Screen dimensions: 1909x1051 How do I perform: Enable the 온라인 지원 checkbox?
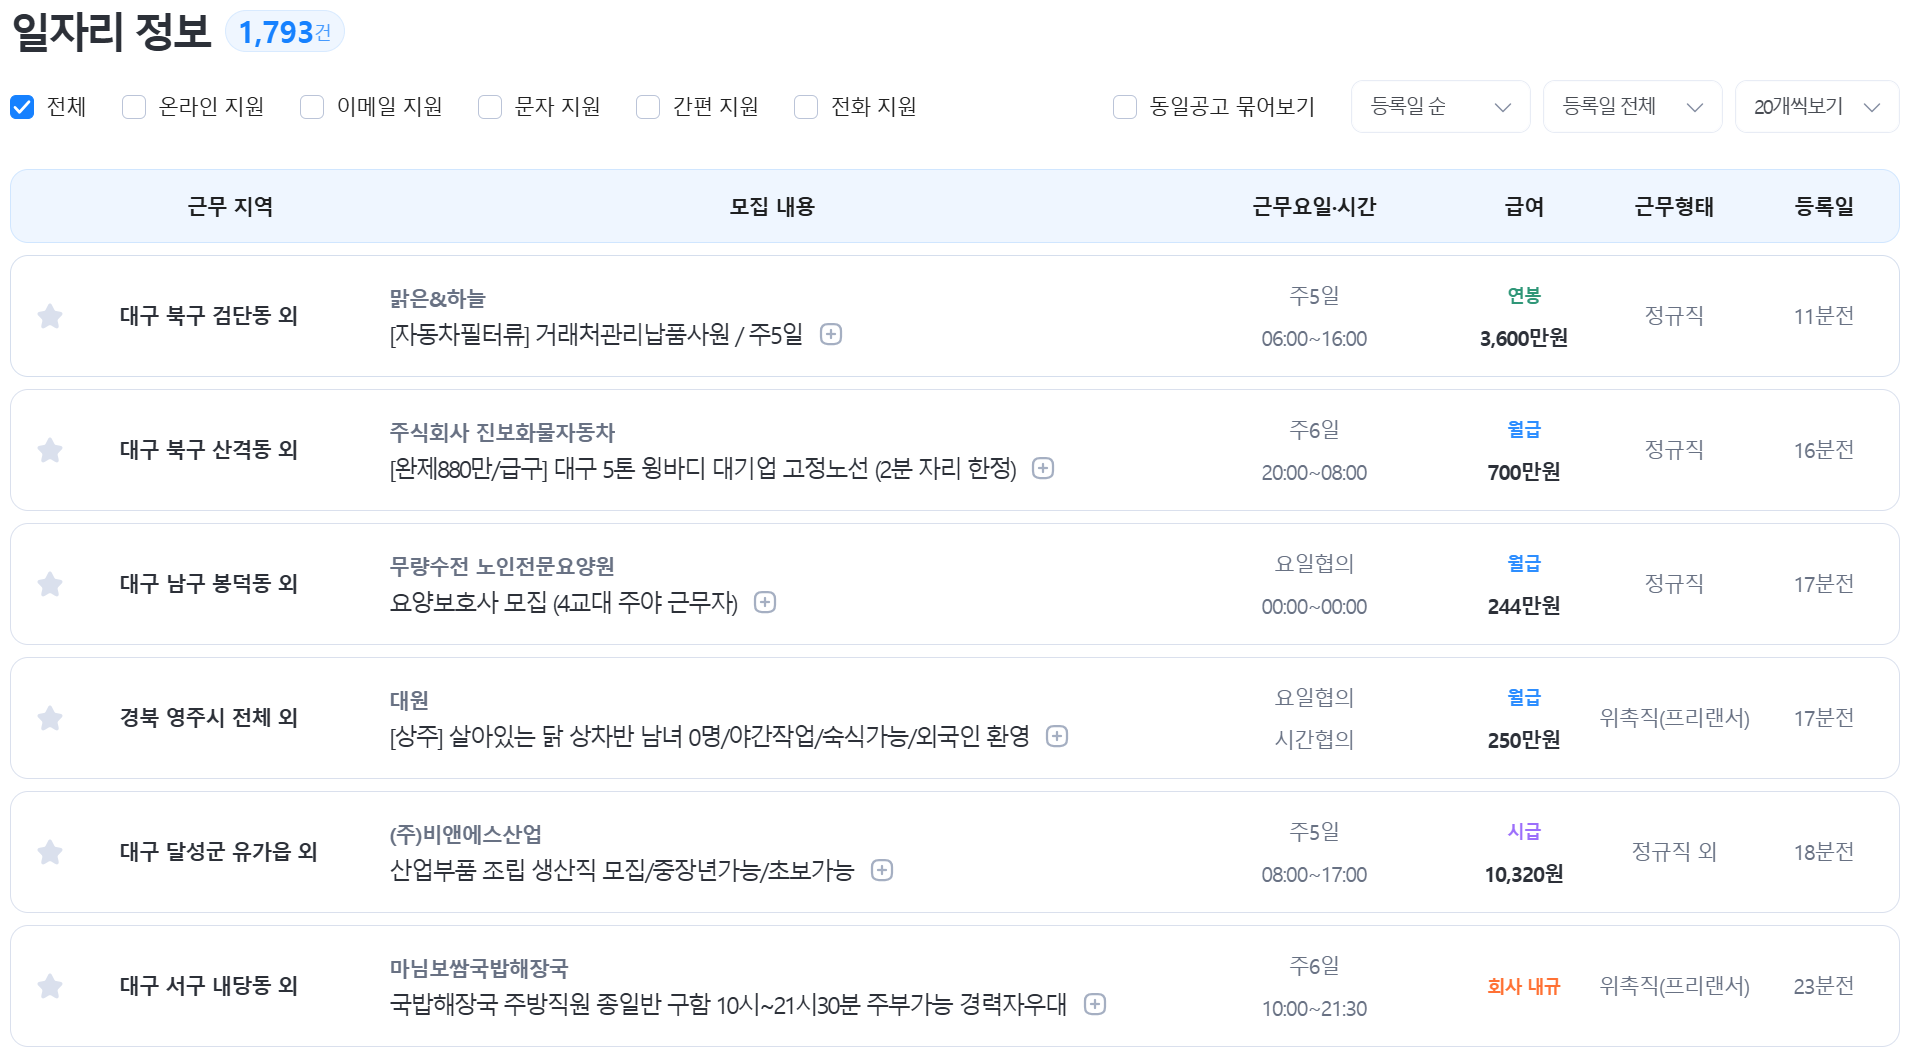point(134,107)
